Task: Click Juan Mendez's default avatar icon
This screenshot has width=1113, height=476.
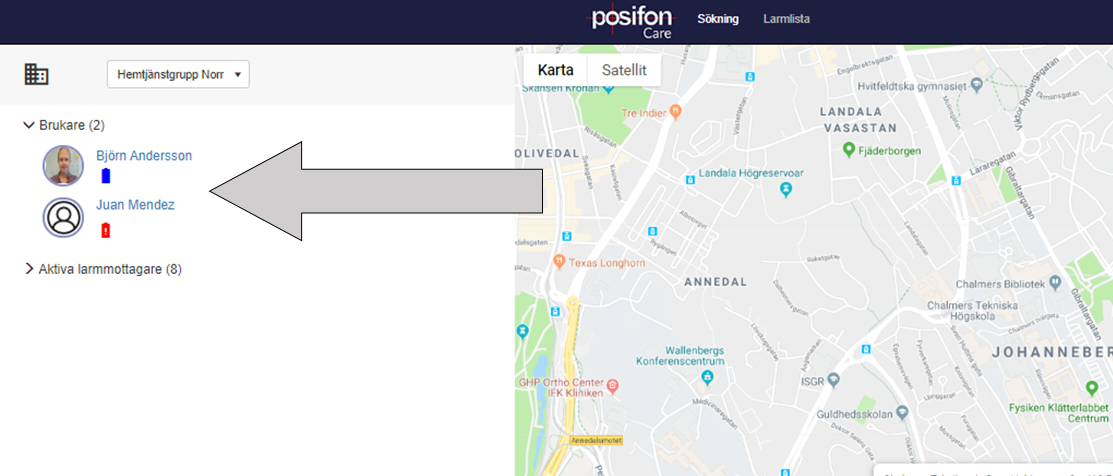Action: tap(63, 217)
